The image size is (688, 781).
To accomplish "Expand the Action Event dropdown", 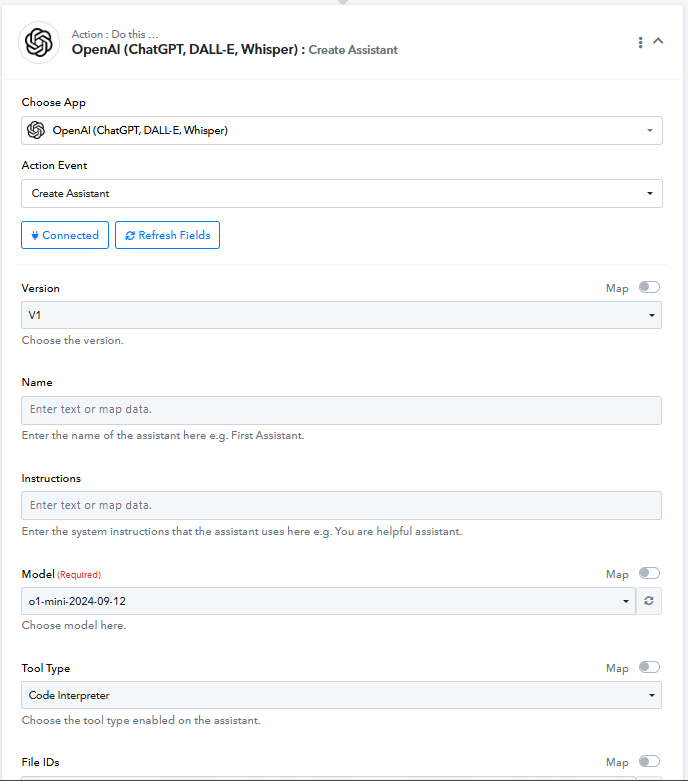I will 342,193.
